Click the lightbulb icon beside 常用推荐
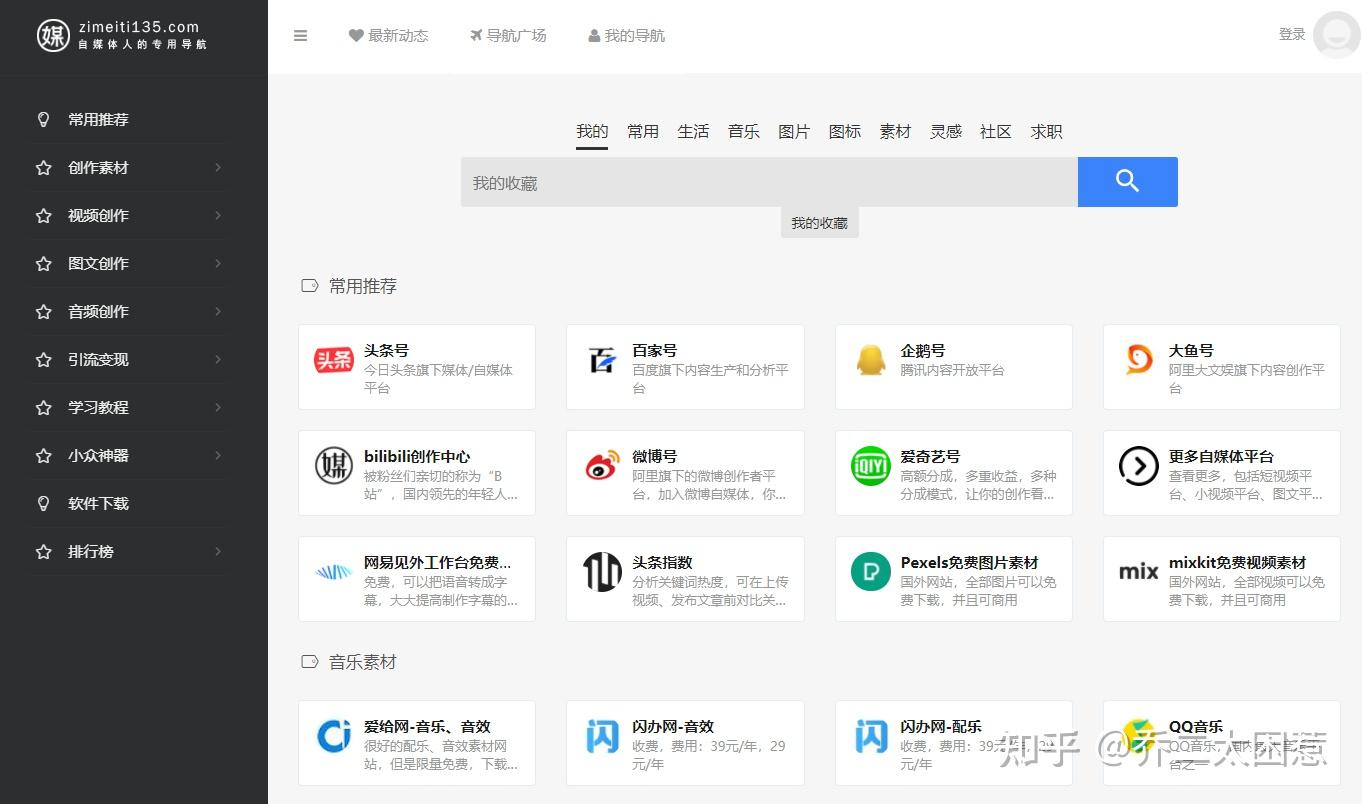This screenshot has width=1362, height=804. pyautogui.click(x=43, y=119)
